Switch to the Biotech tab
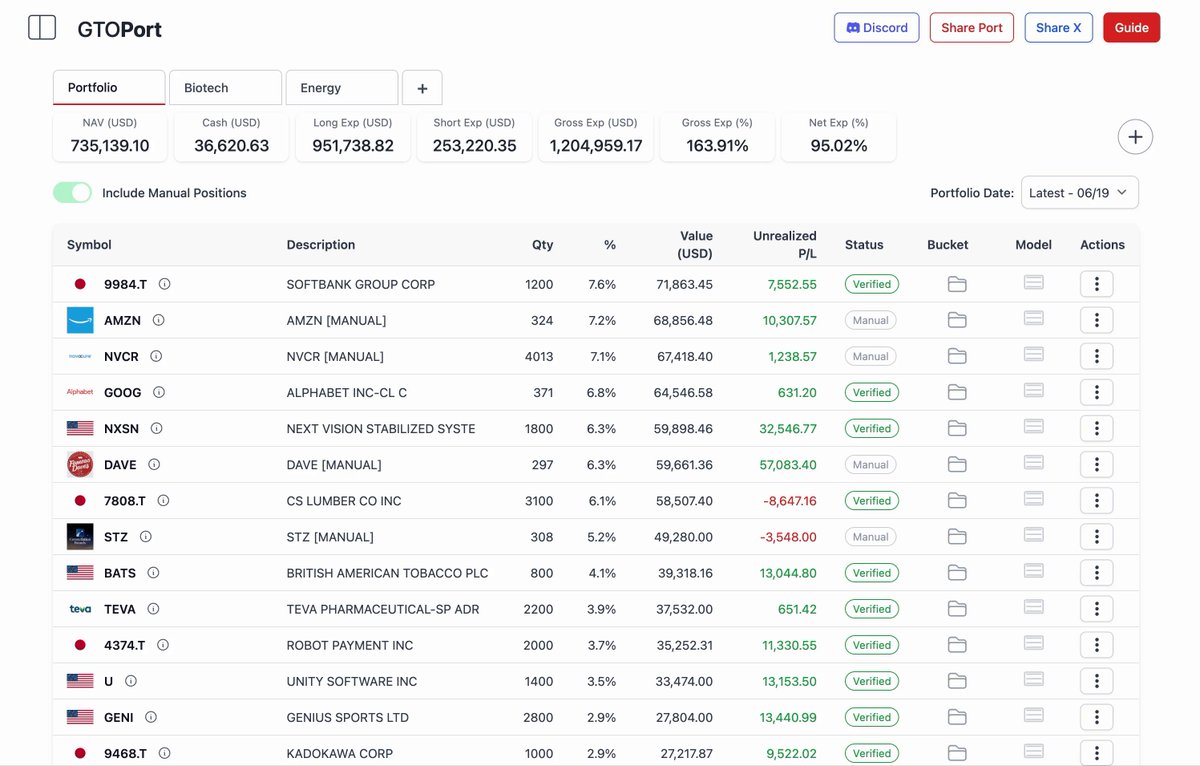The width and height of the screenshot is (1200, 766). [225, 88]
